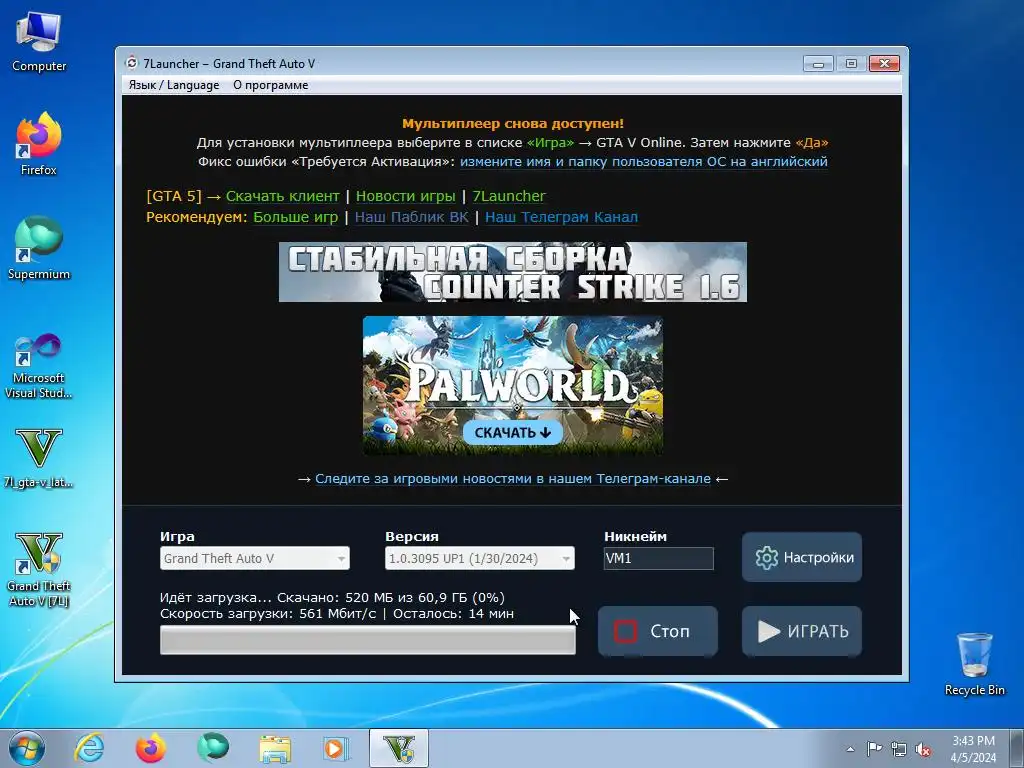Open the Firefox desktop shortcut
The height and width of the screenshot is (768, 1024).
(39, 144)
